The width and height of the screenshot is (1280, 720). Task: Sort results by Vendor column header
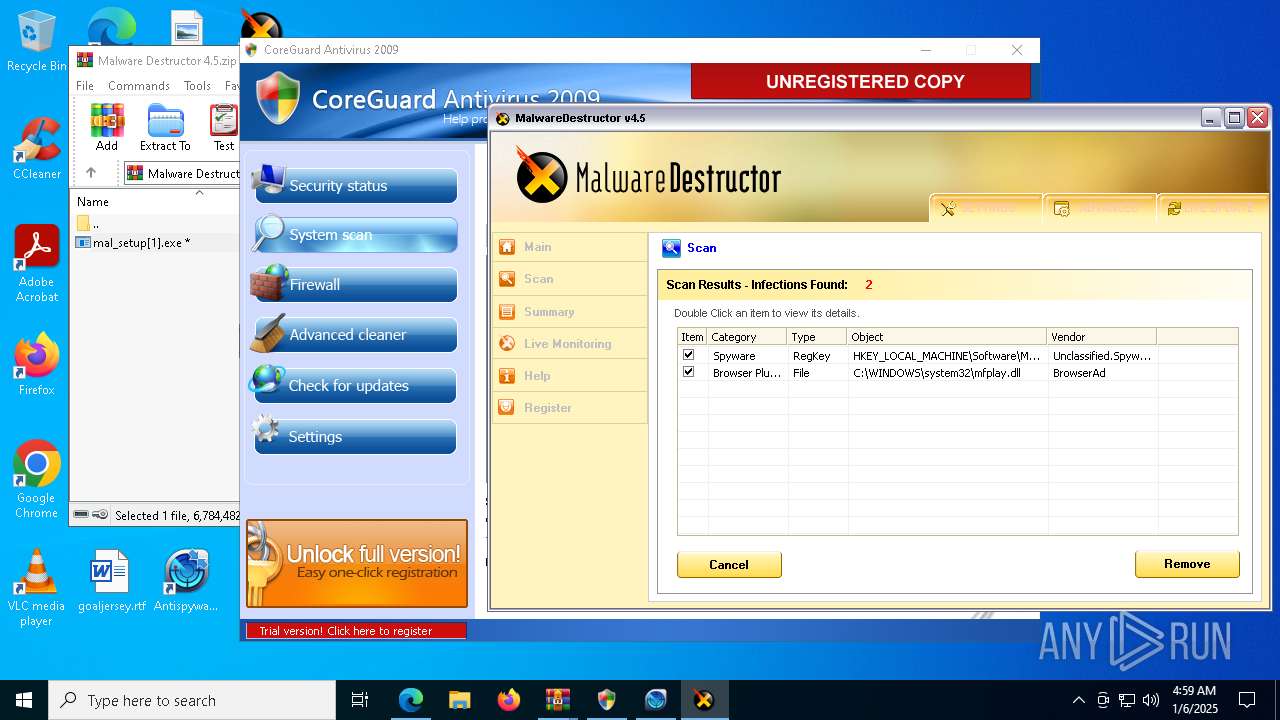[x=1101, y=337]
